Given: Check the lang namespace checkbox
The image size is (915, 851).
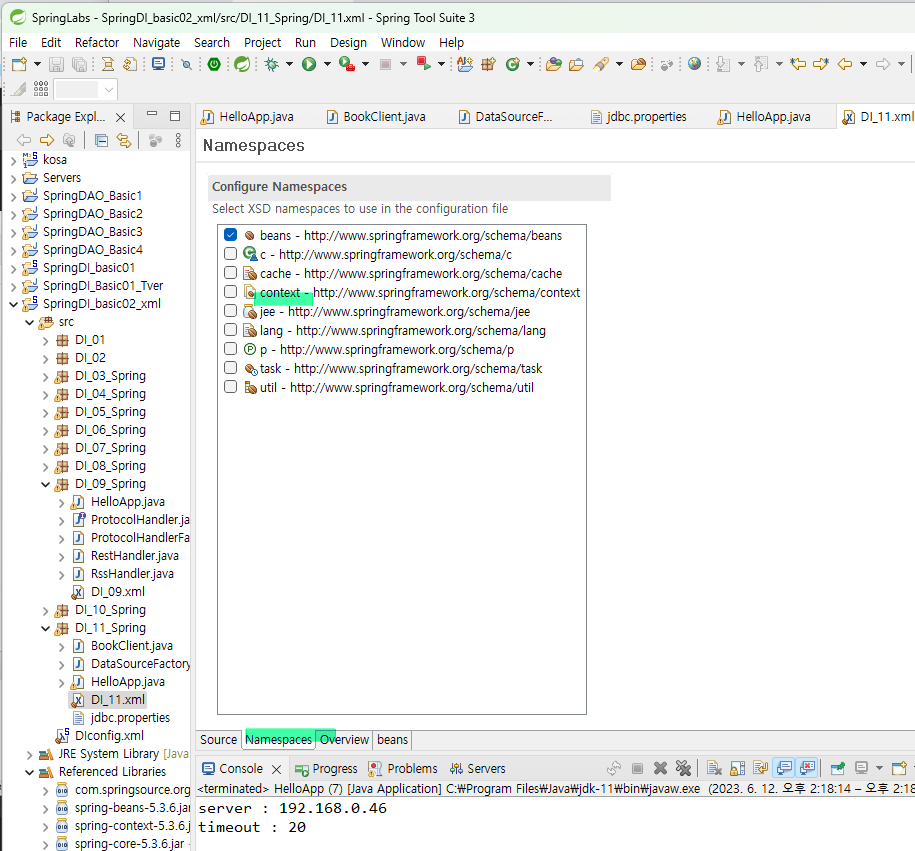Looking at the screenshot, I should click(231, 330).
